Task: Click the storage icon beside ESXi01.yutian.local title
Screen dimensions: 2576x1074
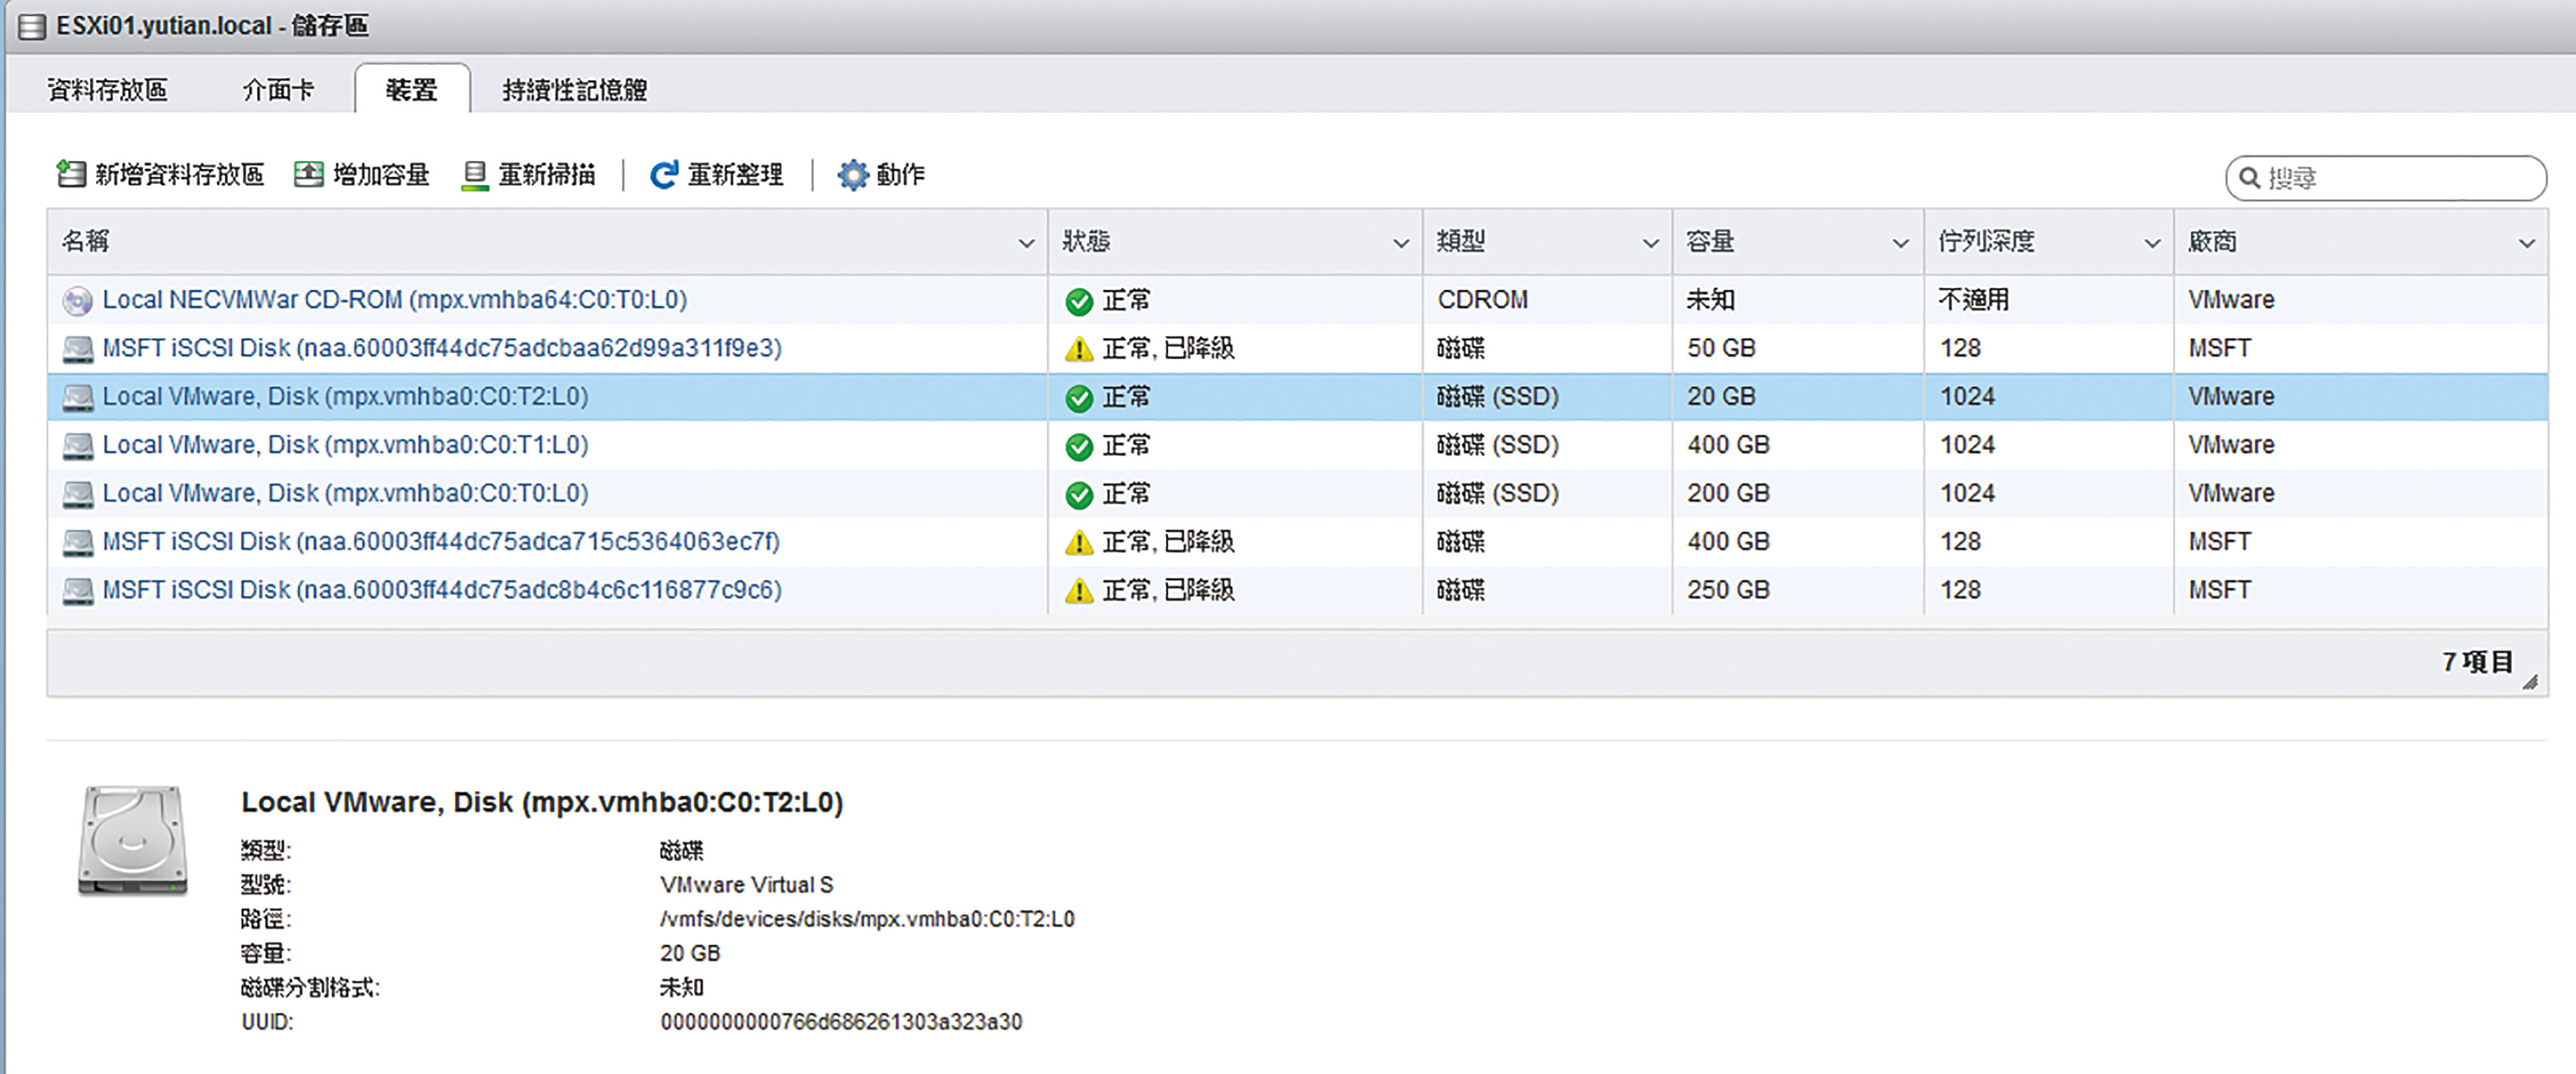Action: tap(32, 26)
